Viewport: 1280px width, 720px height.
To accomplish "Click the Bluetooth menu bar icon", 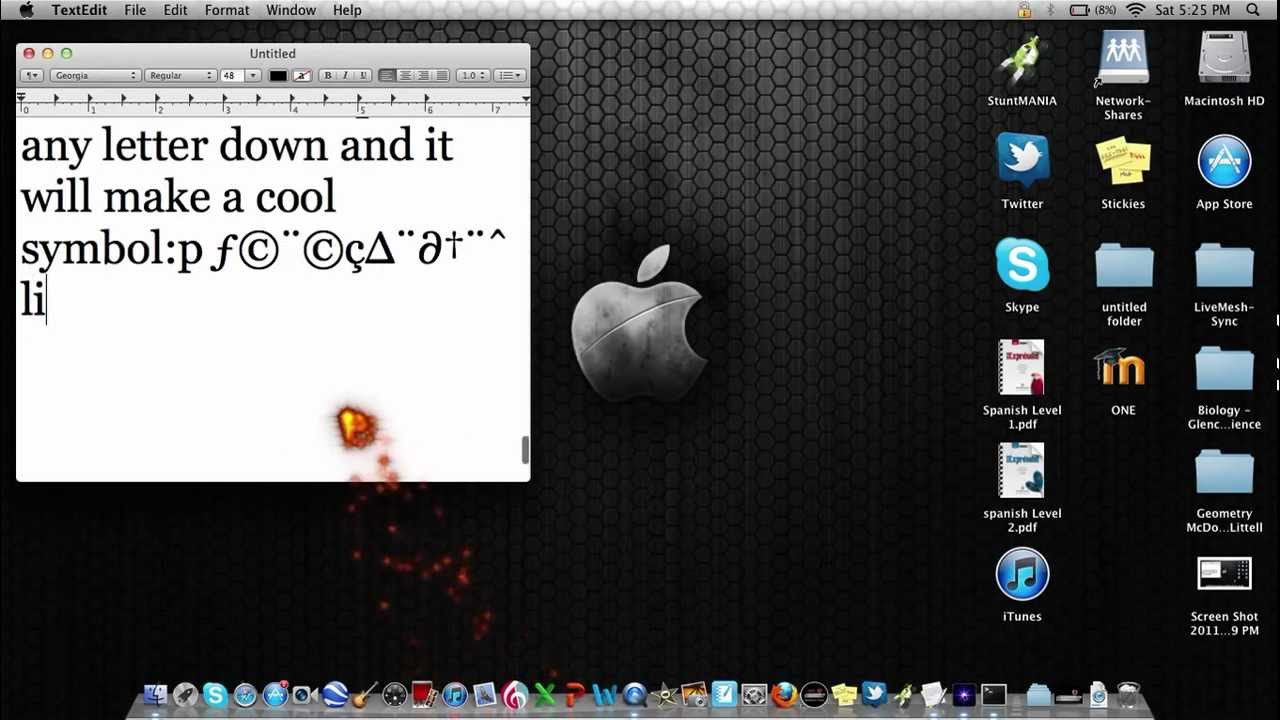I will click(x=1051, y=10).
